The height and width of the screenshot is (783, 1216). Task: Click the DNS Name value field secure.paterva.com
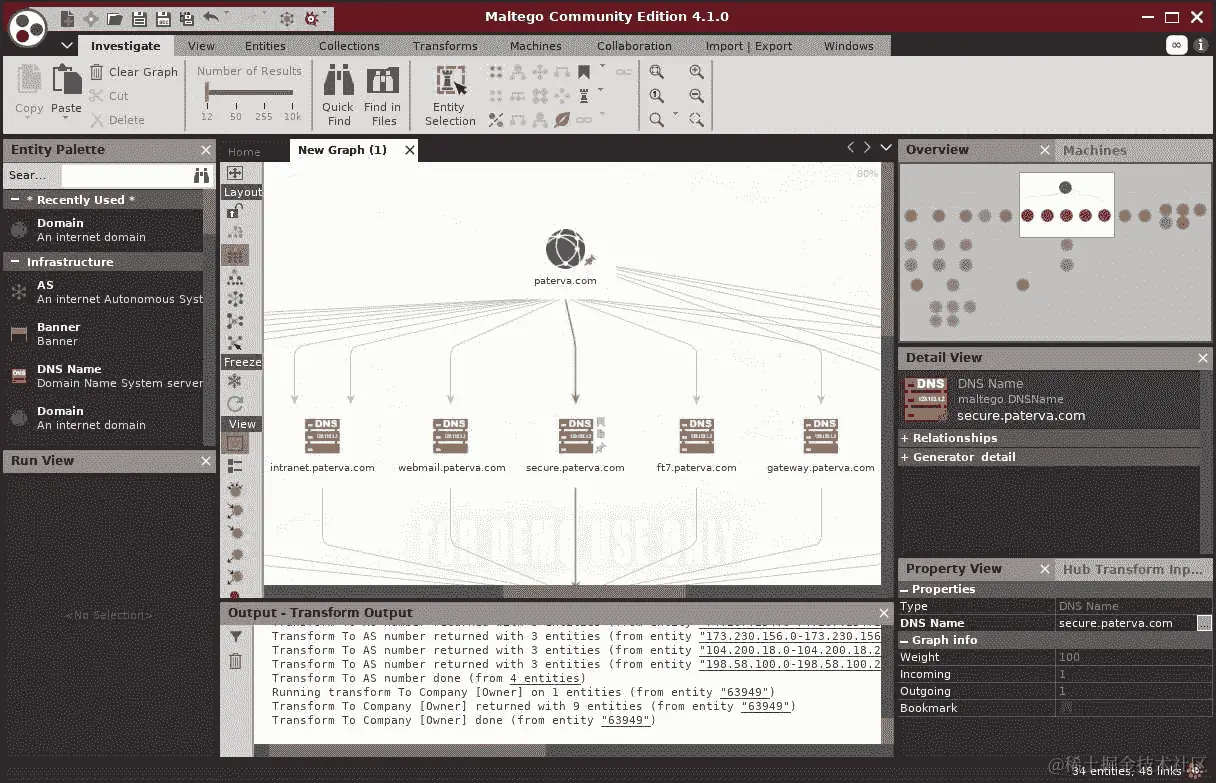[x=1125, y=623]
